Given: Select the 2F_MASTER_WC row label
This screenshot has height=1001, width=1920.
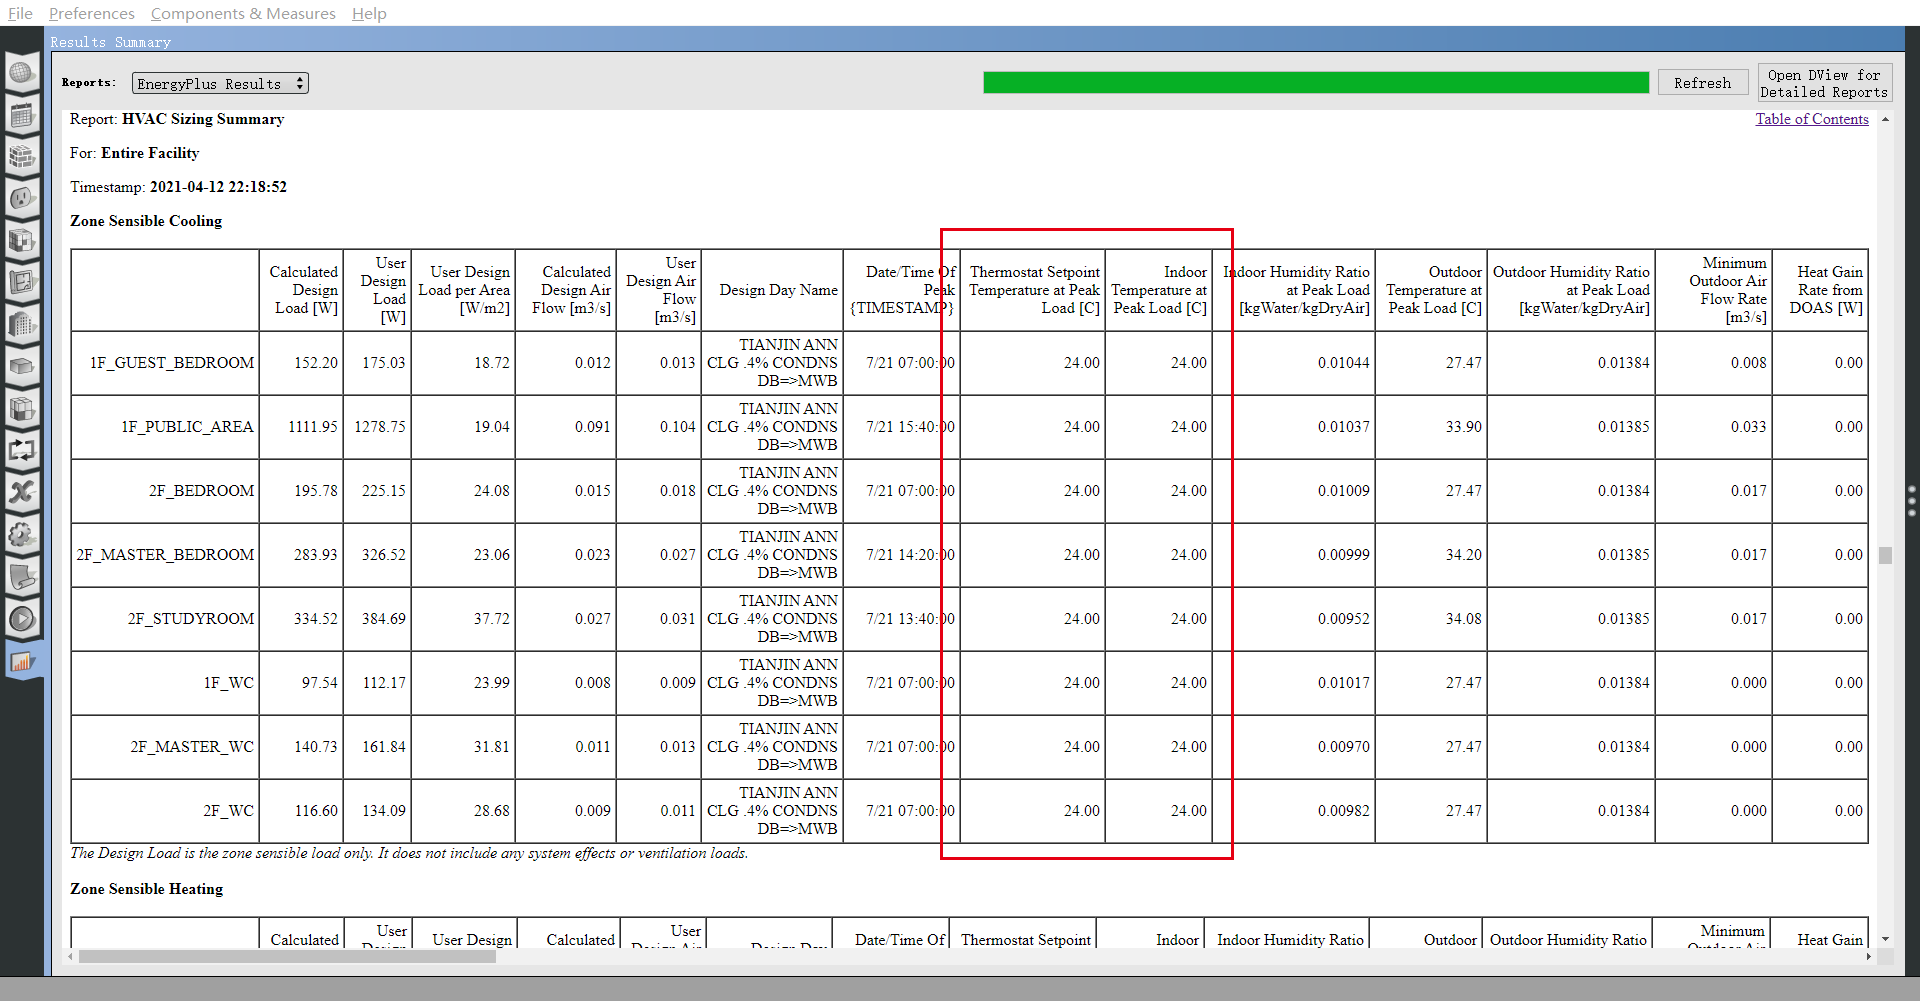Looking at the screenshot, I should 192,747.
